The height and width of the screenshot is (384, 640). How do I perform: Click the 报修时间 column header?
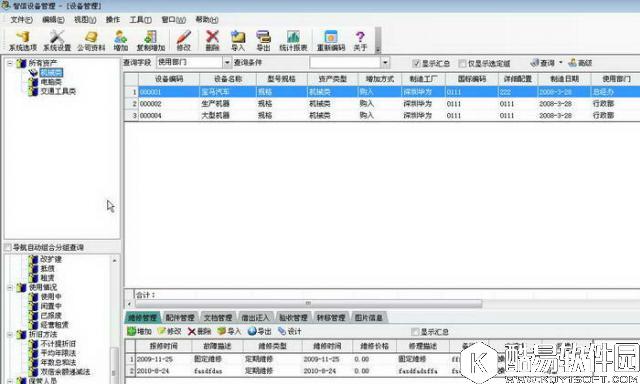pos(163,346)
